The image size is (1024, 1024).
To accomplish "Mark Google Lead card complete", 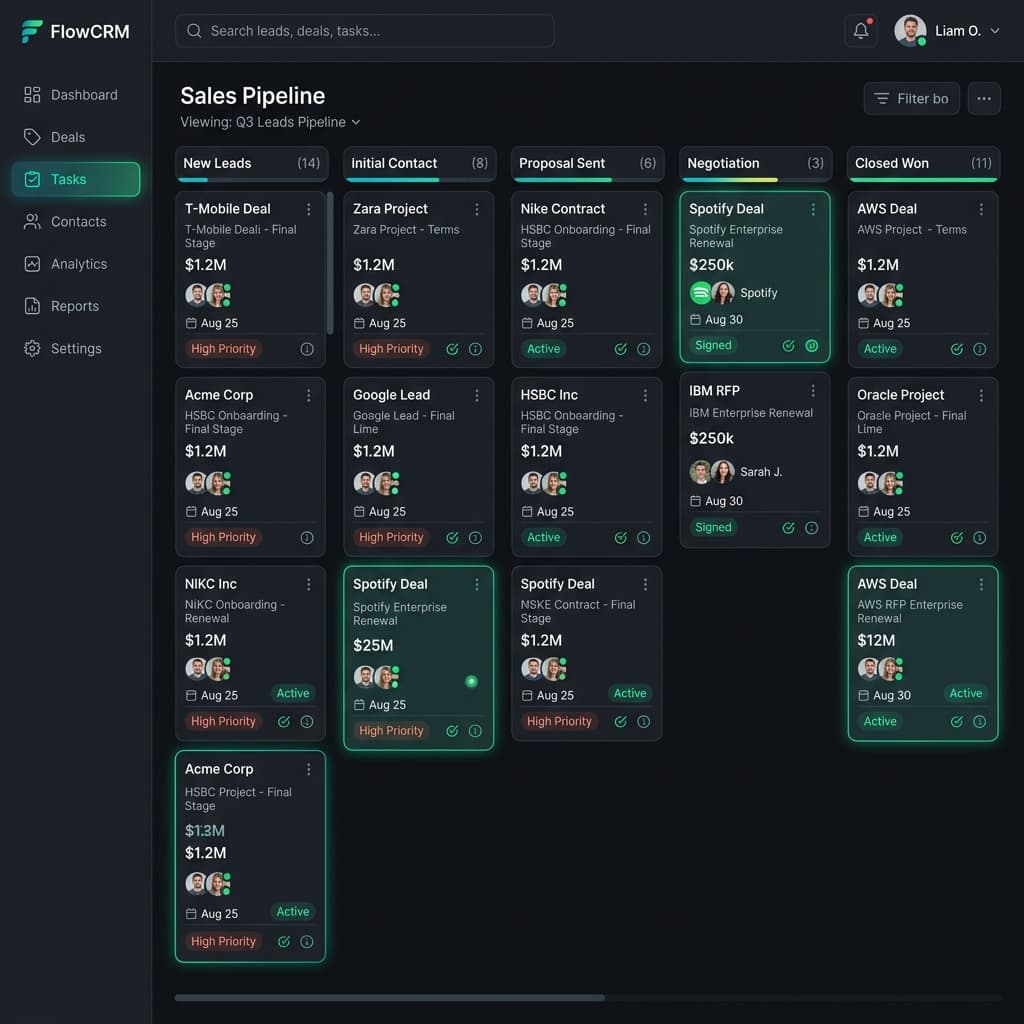I will [452, 537].
